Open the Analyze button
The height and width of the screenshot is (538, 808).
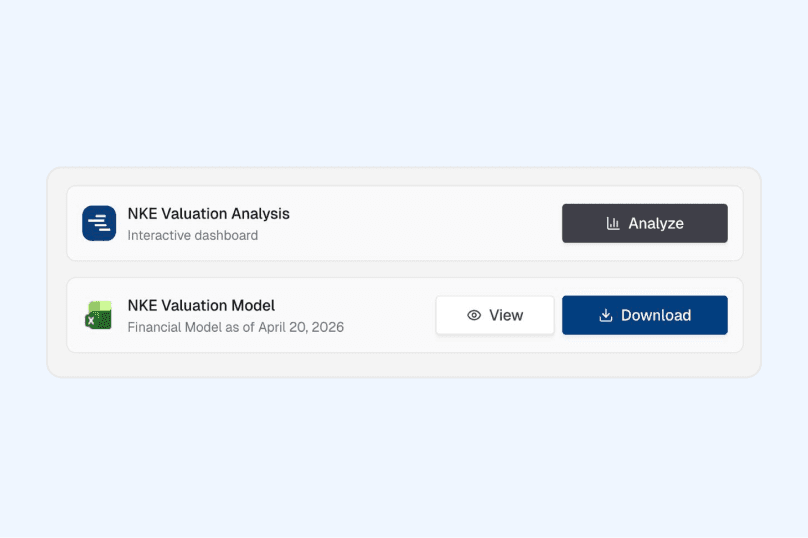point(645,223)
